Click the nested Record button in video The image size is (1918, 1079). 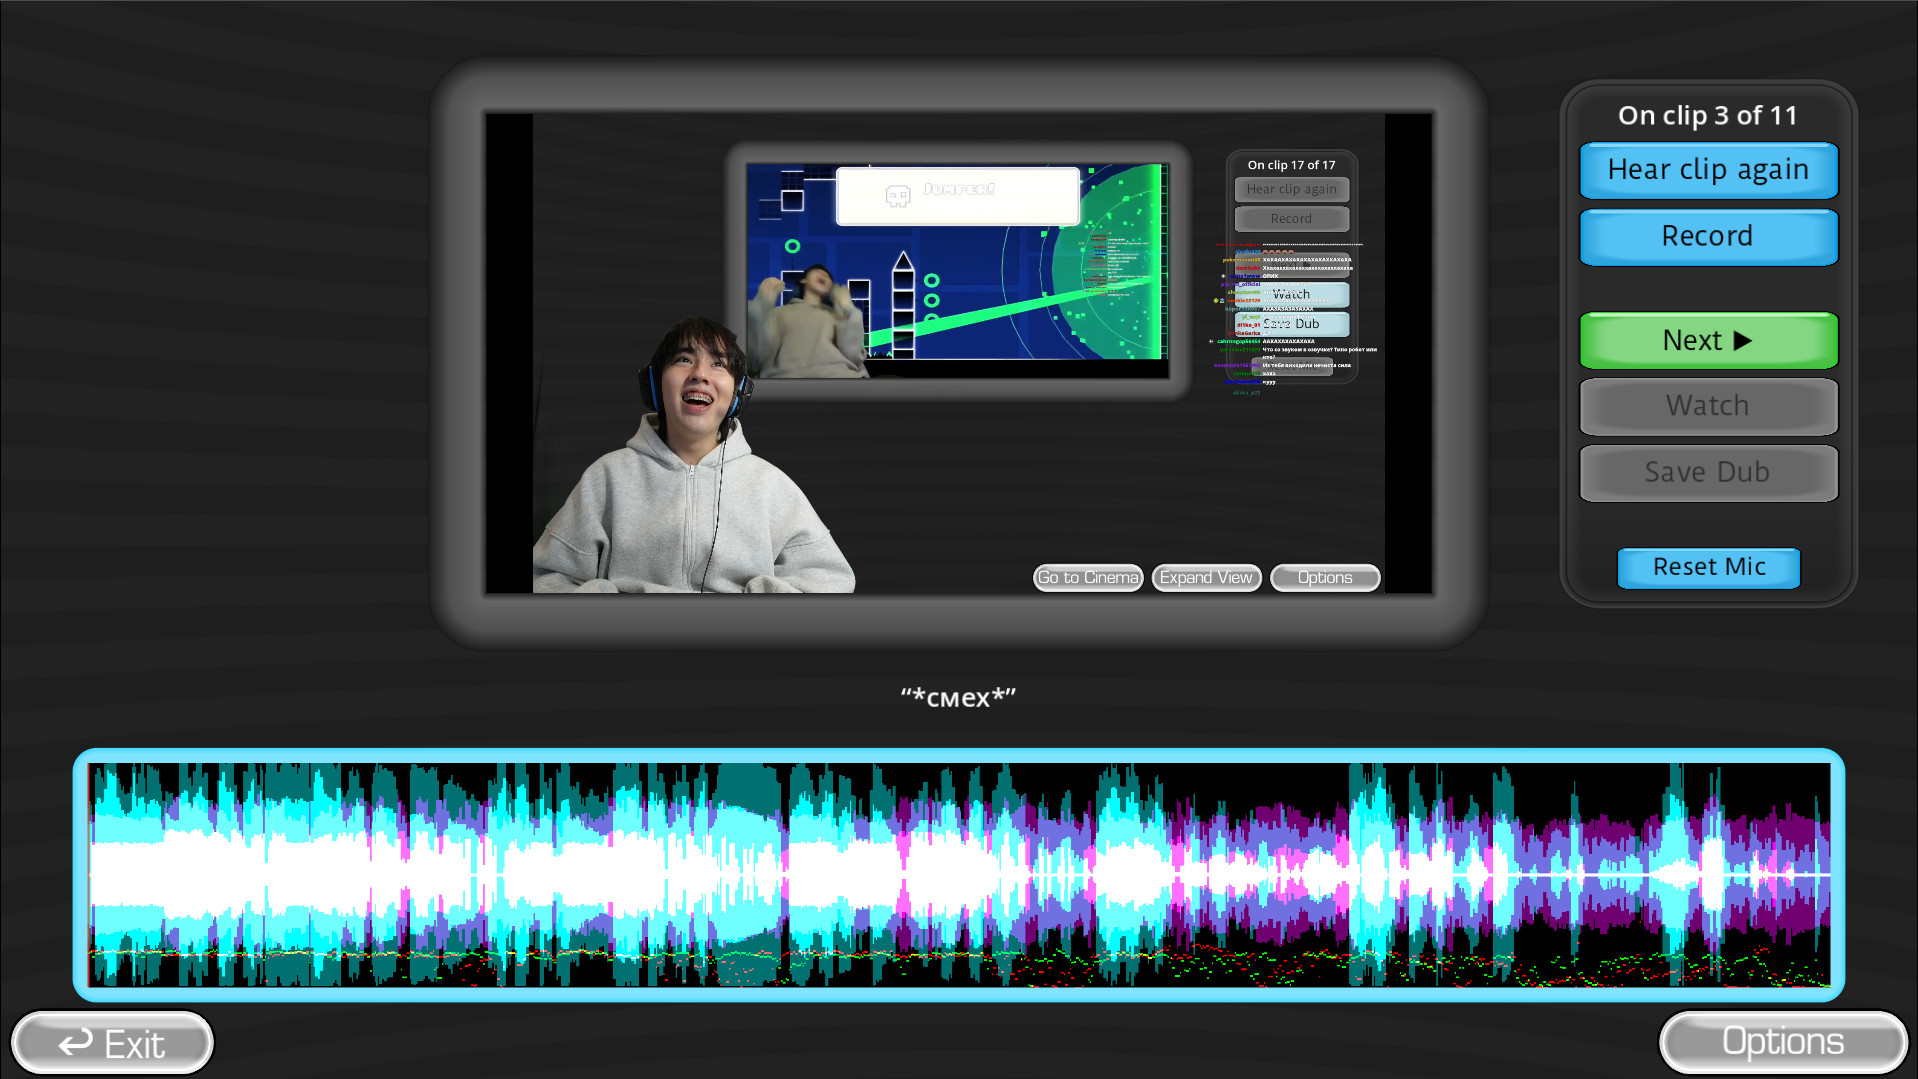pos(1291,218)
